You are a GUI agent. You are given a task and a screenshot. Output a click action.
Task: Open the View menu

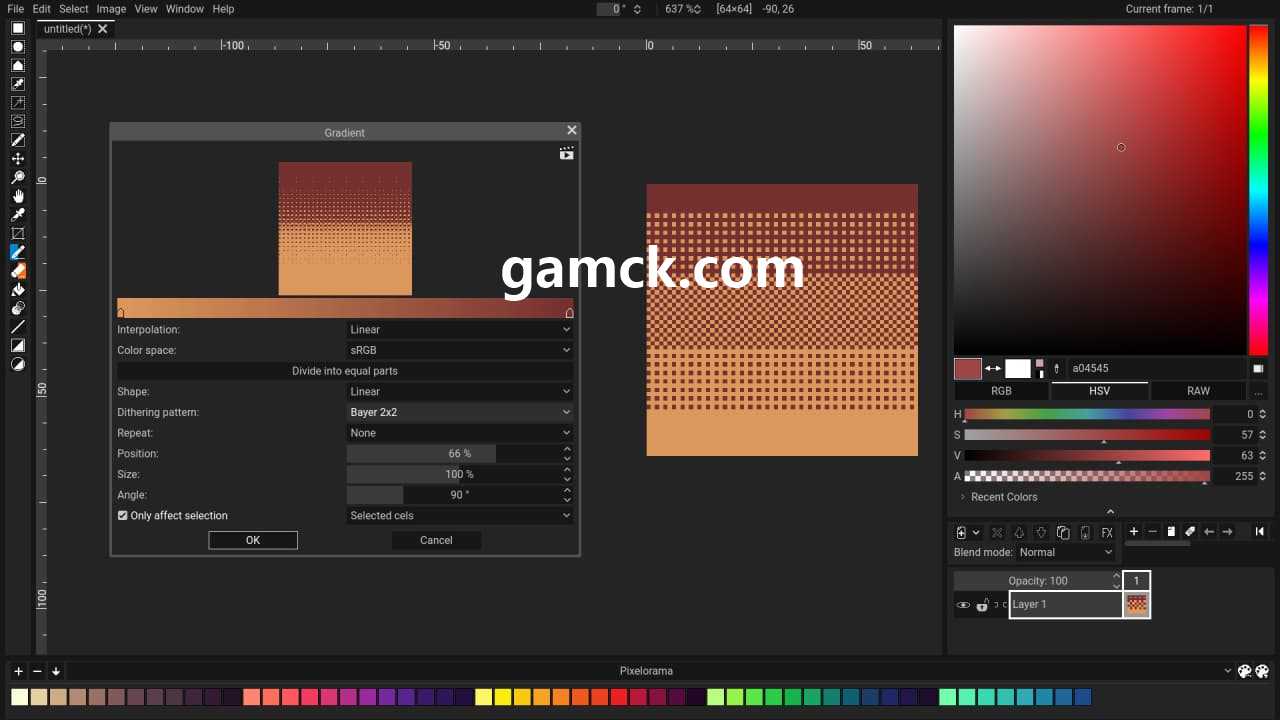point(146,9)
